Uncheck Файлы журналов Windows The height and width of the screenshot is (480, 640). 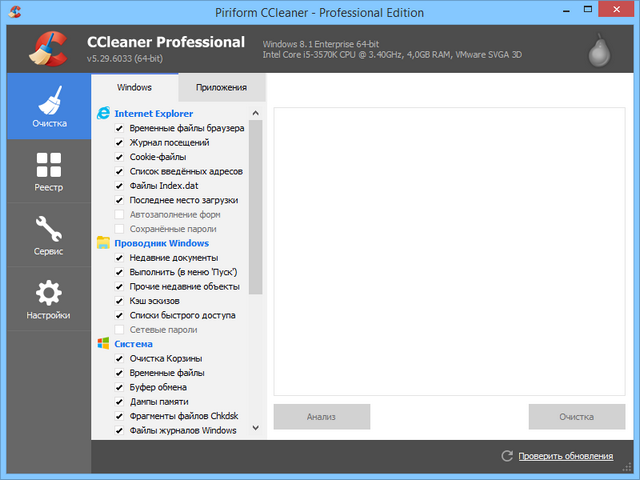[119, 430]
